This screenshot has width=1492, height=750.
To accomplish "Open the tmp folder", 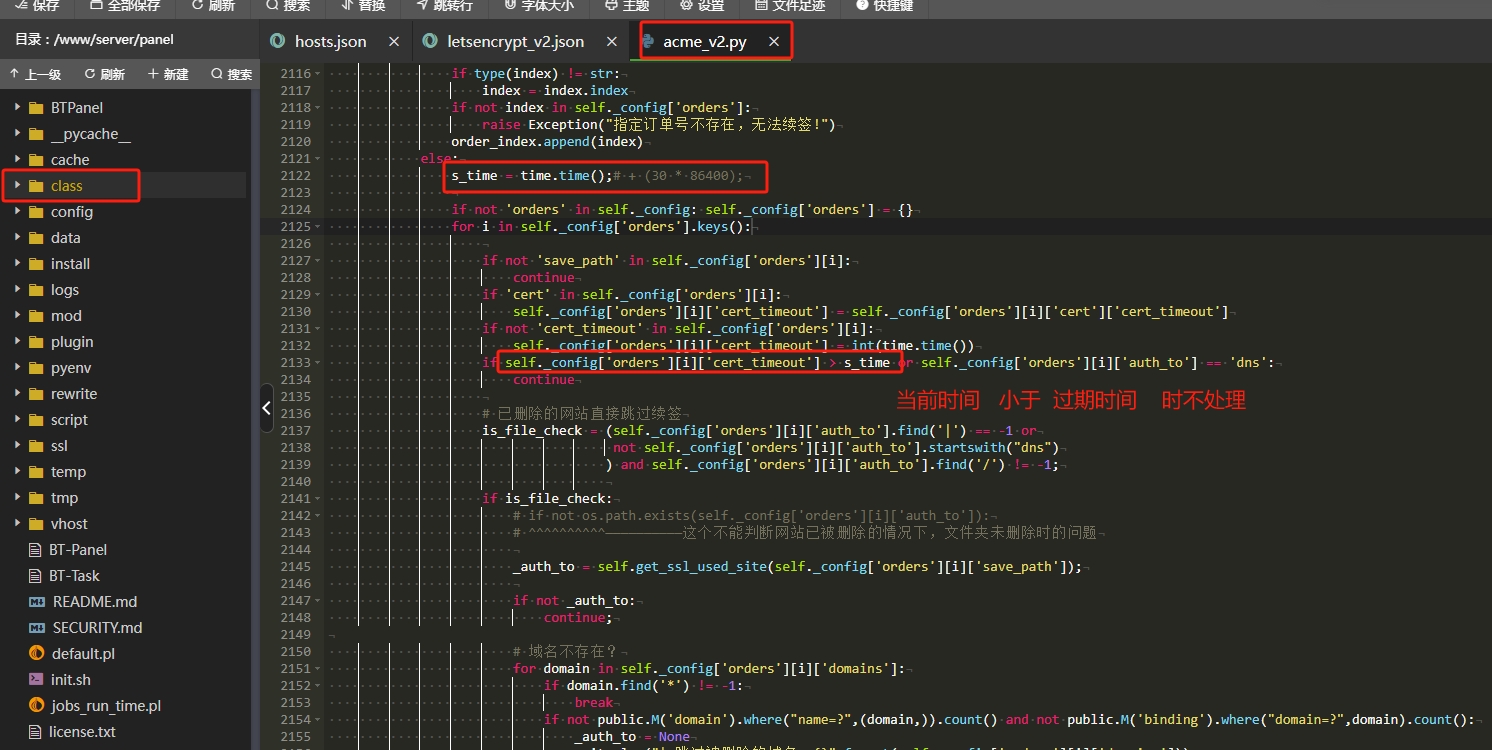I will point(64,497).
